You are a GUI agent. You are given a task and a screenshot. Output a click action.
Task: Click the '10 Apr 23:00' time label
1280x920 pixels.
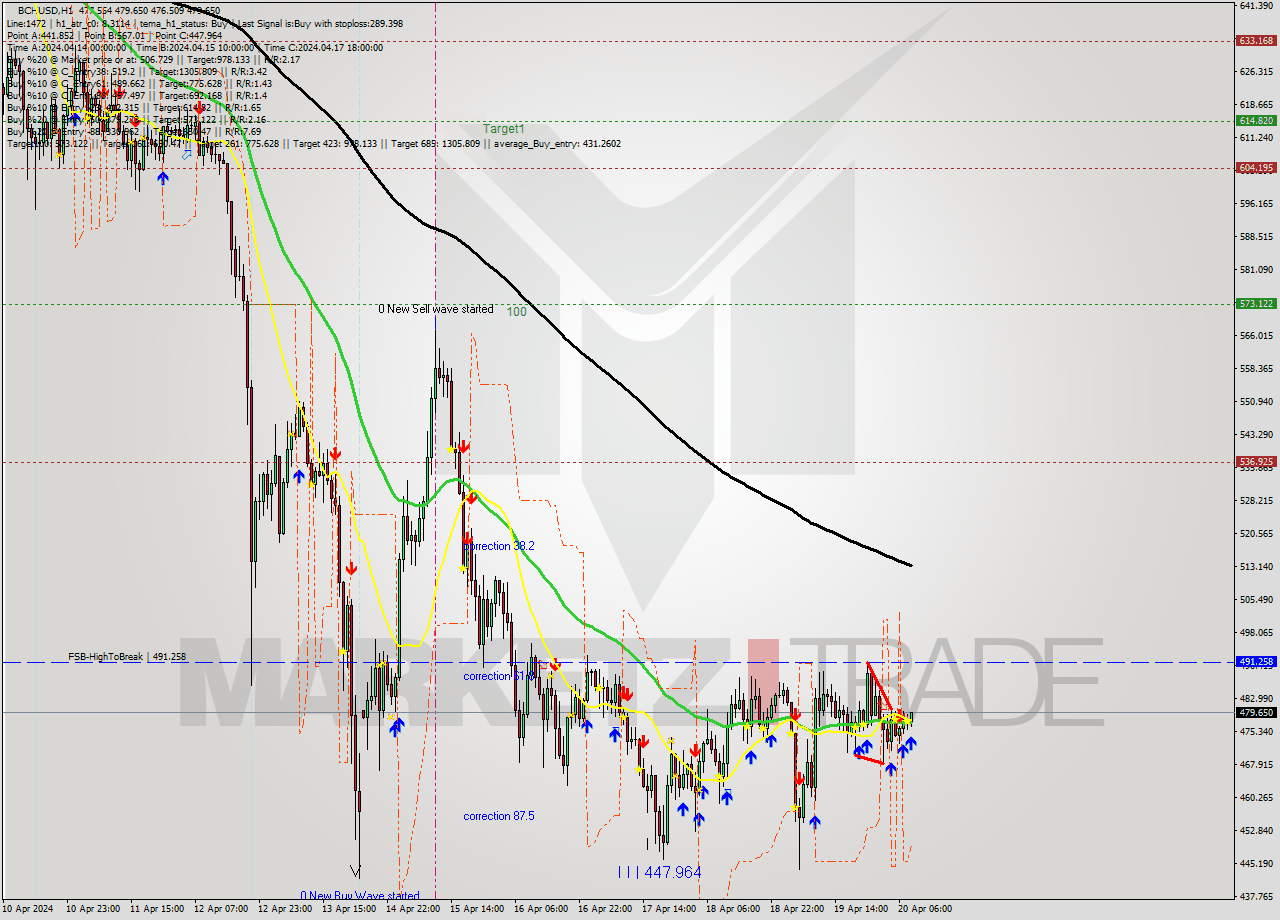[93, 909]
